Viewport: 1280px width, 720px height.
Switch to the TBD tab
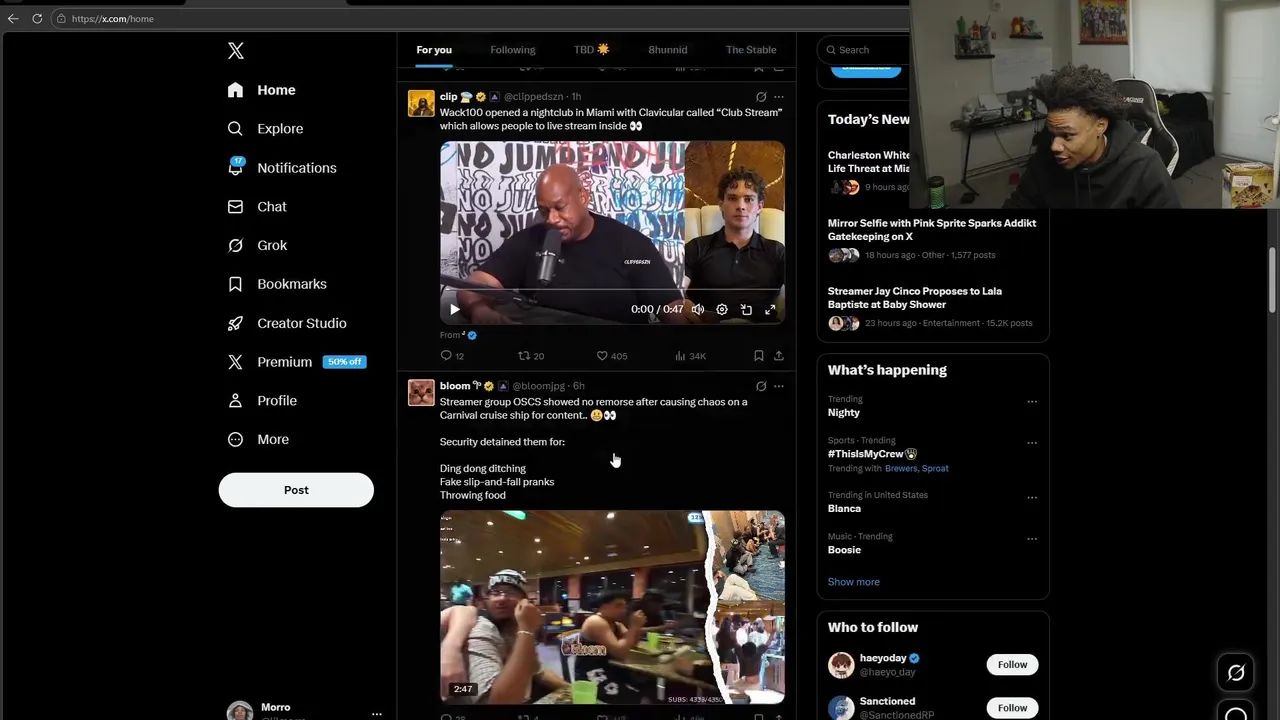[591, 50]
